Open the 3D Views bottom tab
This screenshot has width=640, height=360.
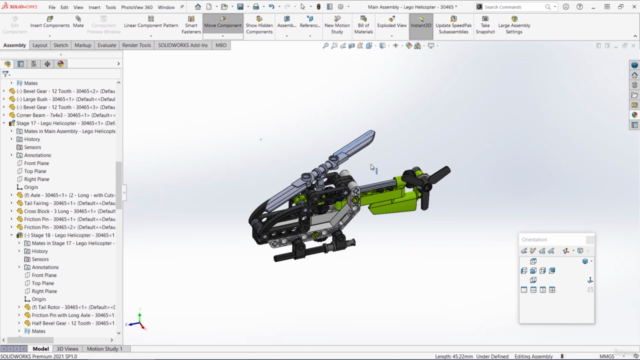67,349
